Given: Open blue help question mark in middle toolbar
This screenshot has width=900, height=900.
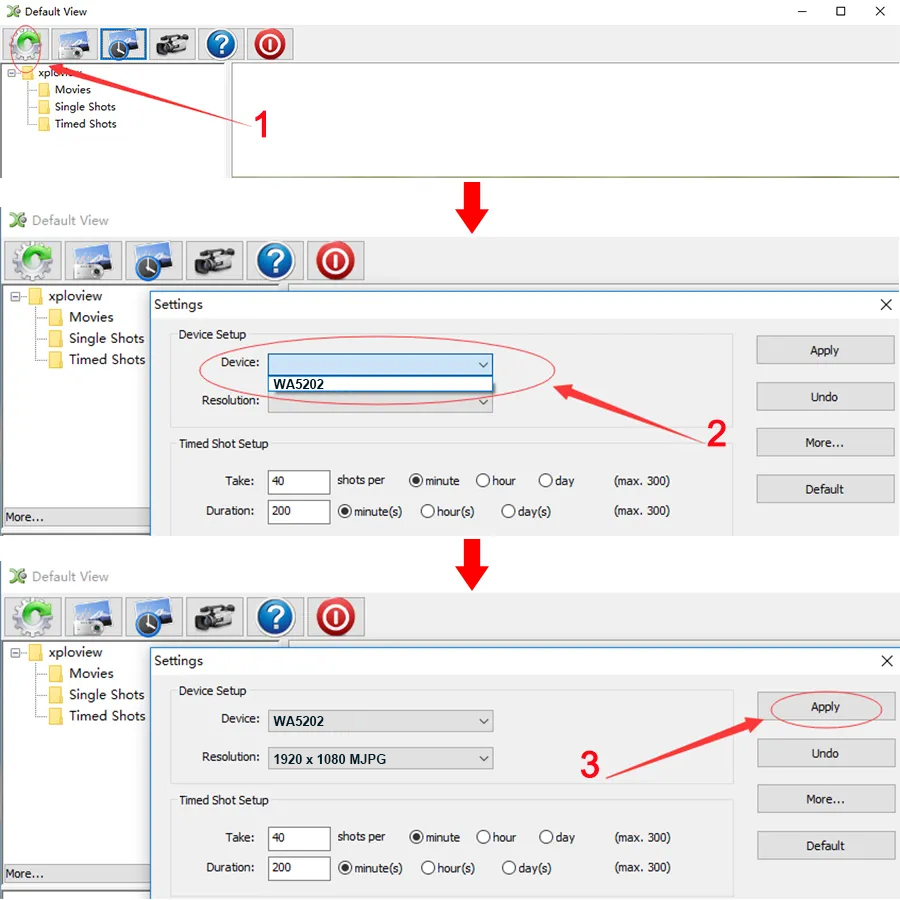Looking at the screenshot, I should coord(275,260).
